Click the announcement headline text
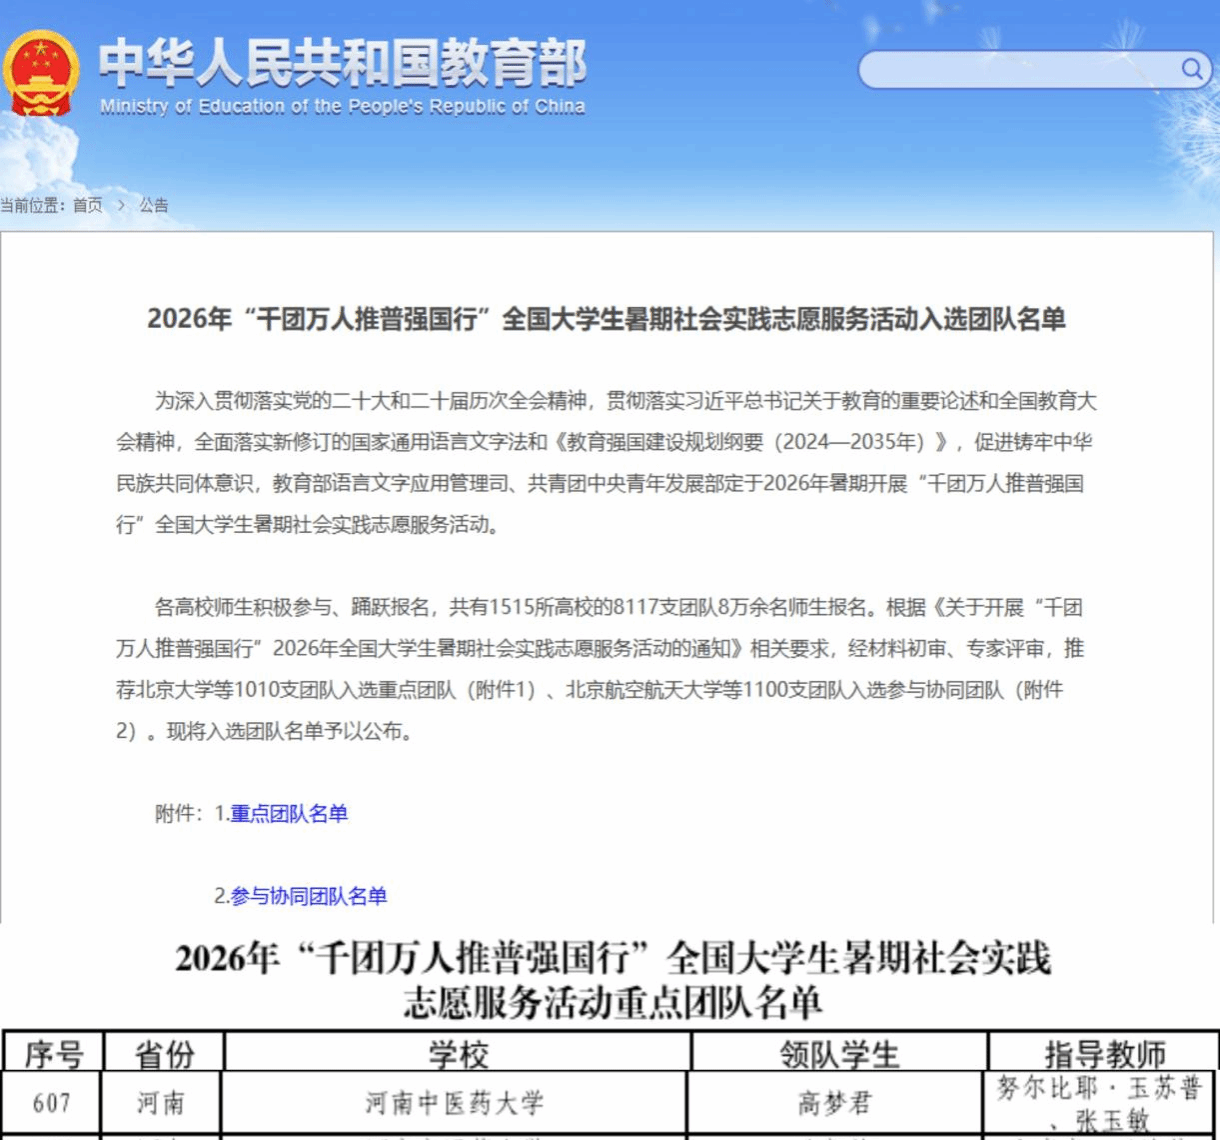This screenshot has height=1141, width=1220. 606,319
